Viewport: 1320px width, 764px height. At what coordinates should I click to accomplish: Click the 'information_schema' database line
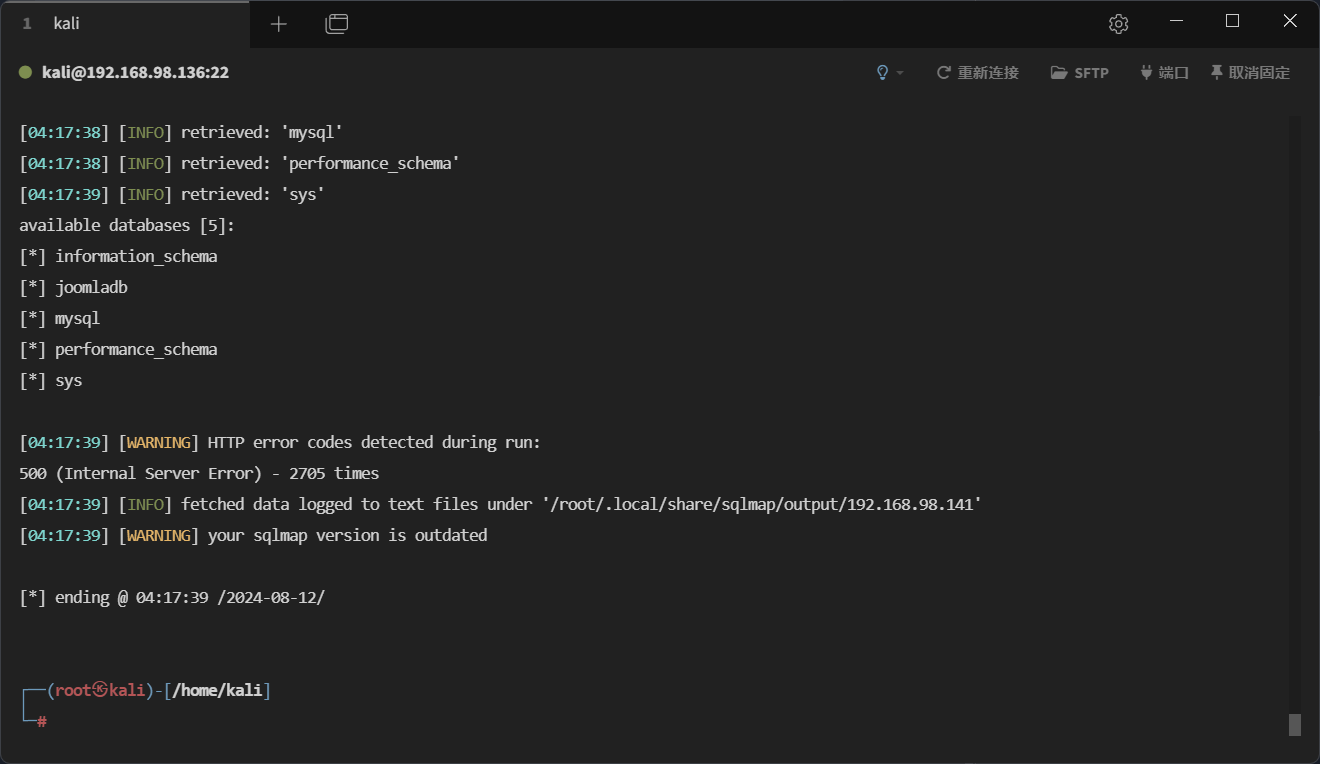pyautogui.click(x=118, y=256)
